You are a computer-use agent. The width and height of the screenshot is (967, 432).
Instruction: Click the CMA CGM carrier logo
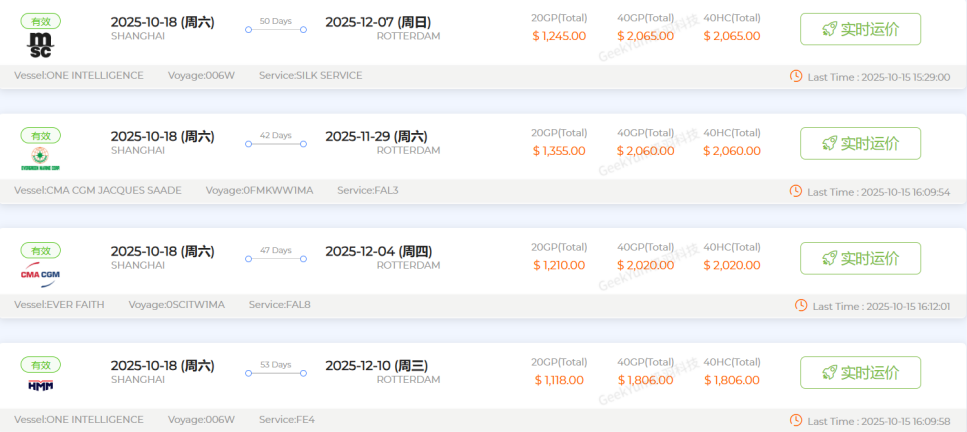40,274
